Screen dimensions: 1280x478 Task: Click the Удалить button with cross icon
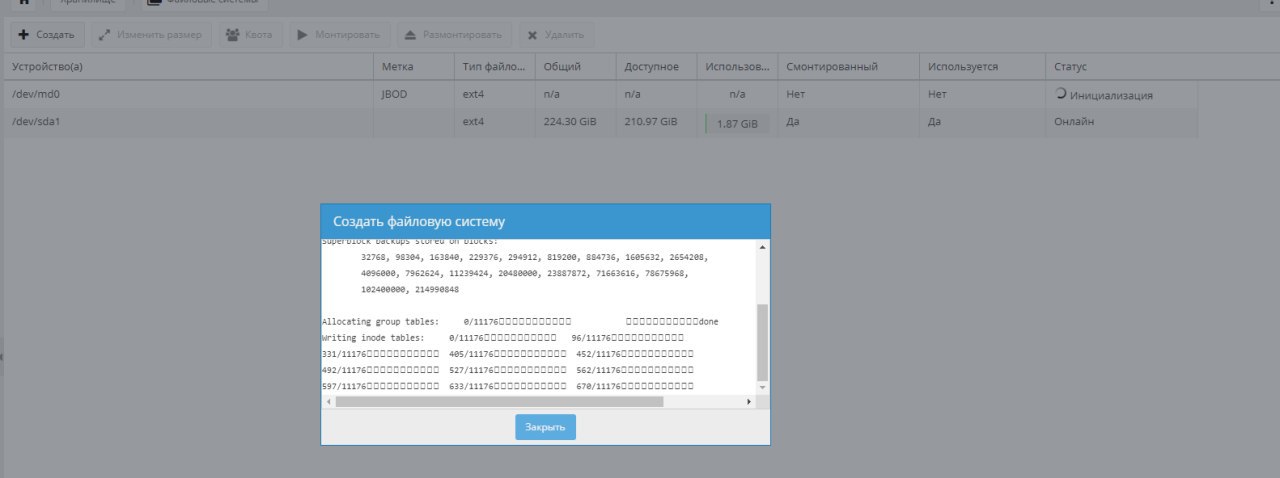[556, 35]
